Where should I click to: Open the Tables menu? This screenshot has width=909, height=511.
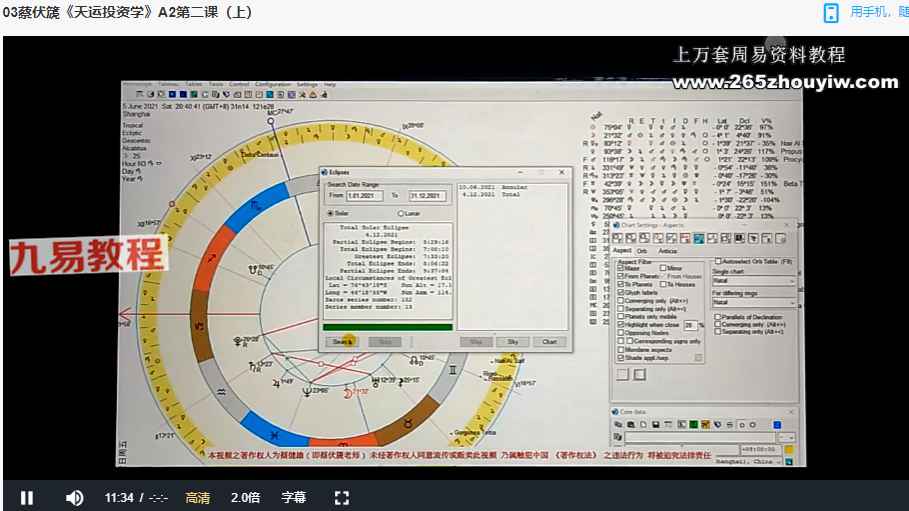[x=194, y=85]
